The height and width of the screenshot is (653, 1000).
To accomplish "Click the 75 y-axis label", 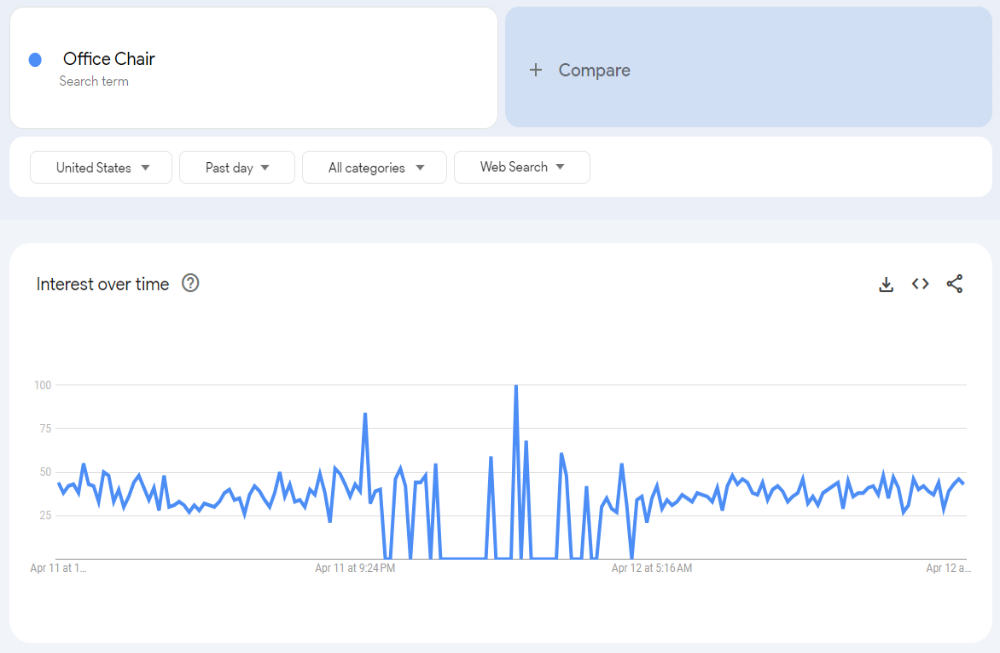I will [44, 428].
